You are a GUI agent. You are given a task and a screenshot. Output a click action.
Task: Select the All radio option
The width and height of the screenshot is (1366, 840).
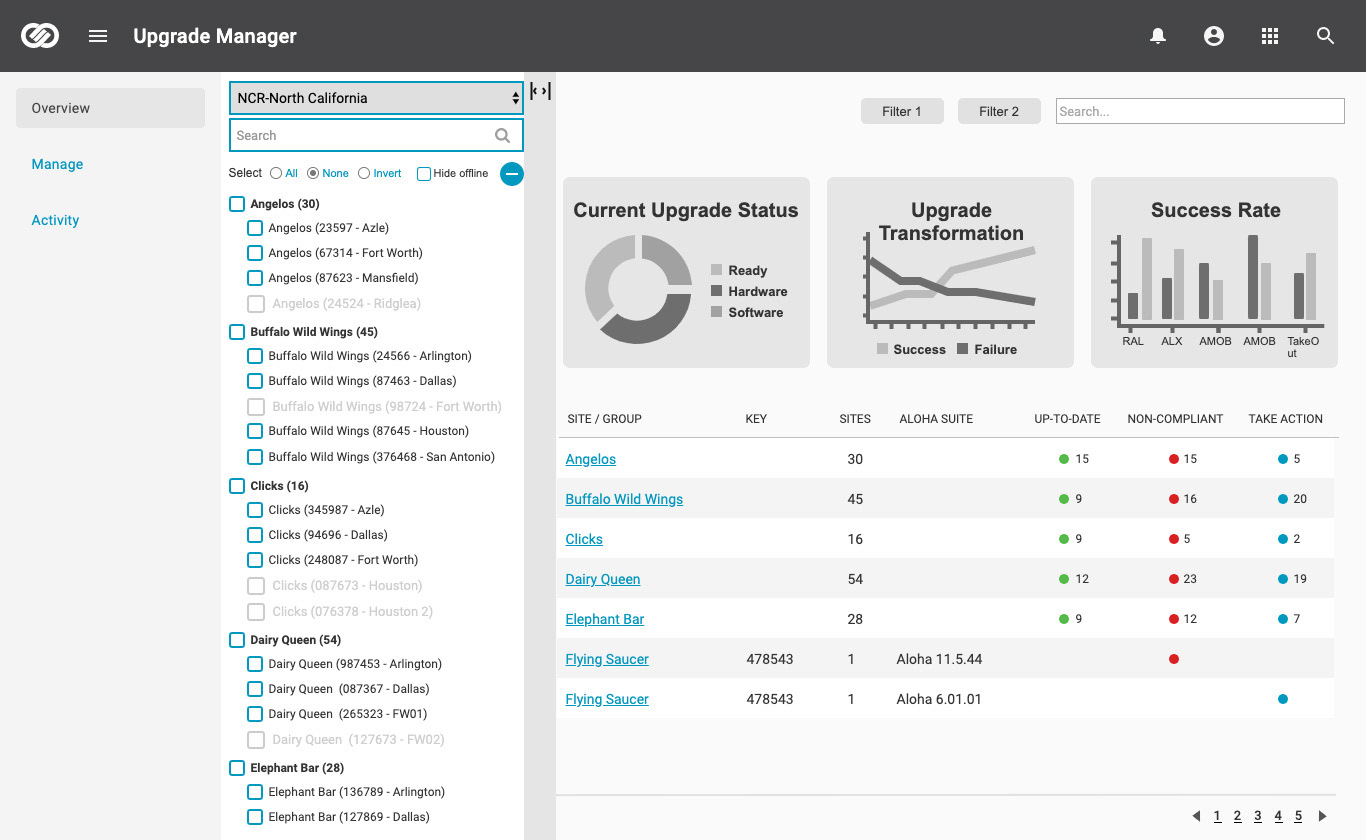(x=276, y=173)
